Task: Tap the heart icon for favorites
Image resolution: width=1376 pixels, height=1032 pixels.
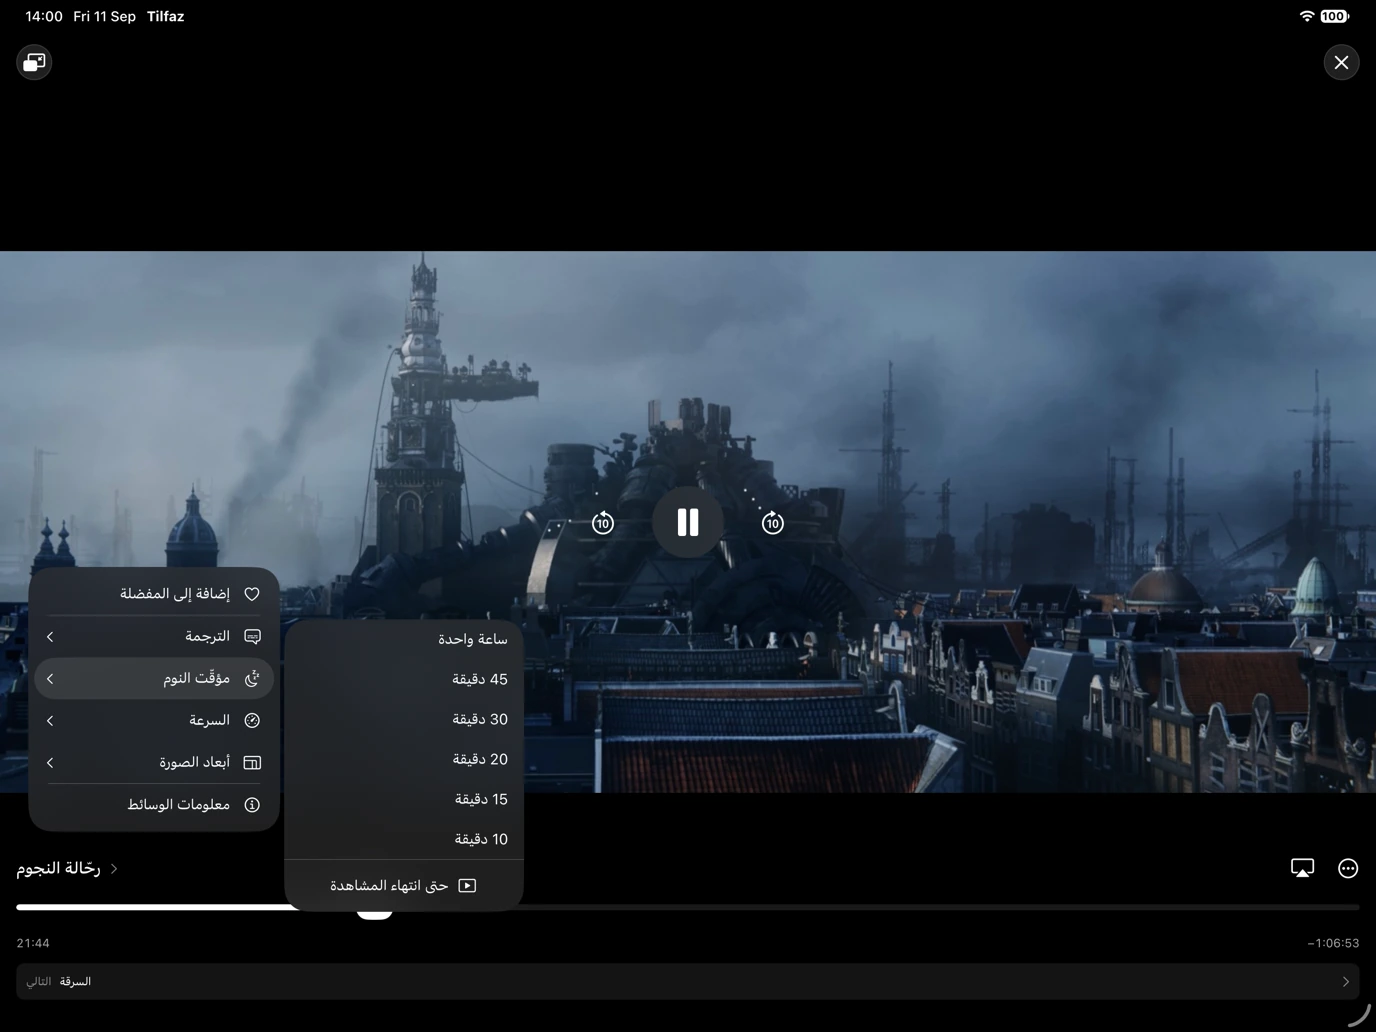Action: tap(252, 594)
